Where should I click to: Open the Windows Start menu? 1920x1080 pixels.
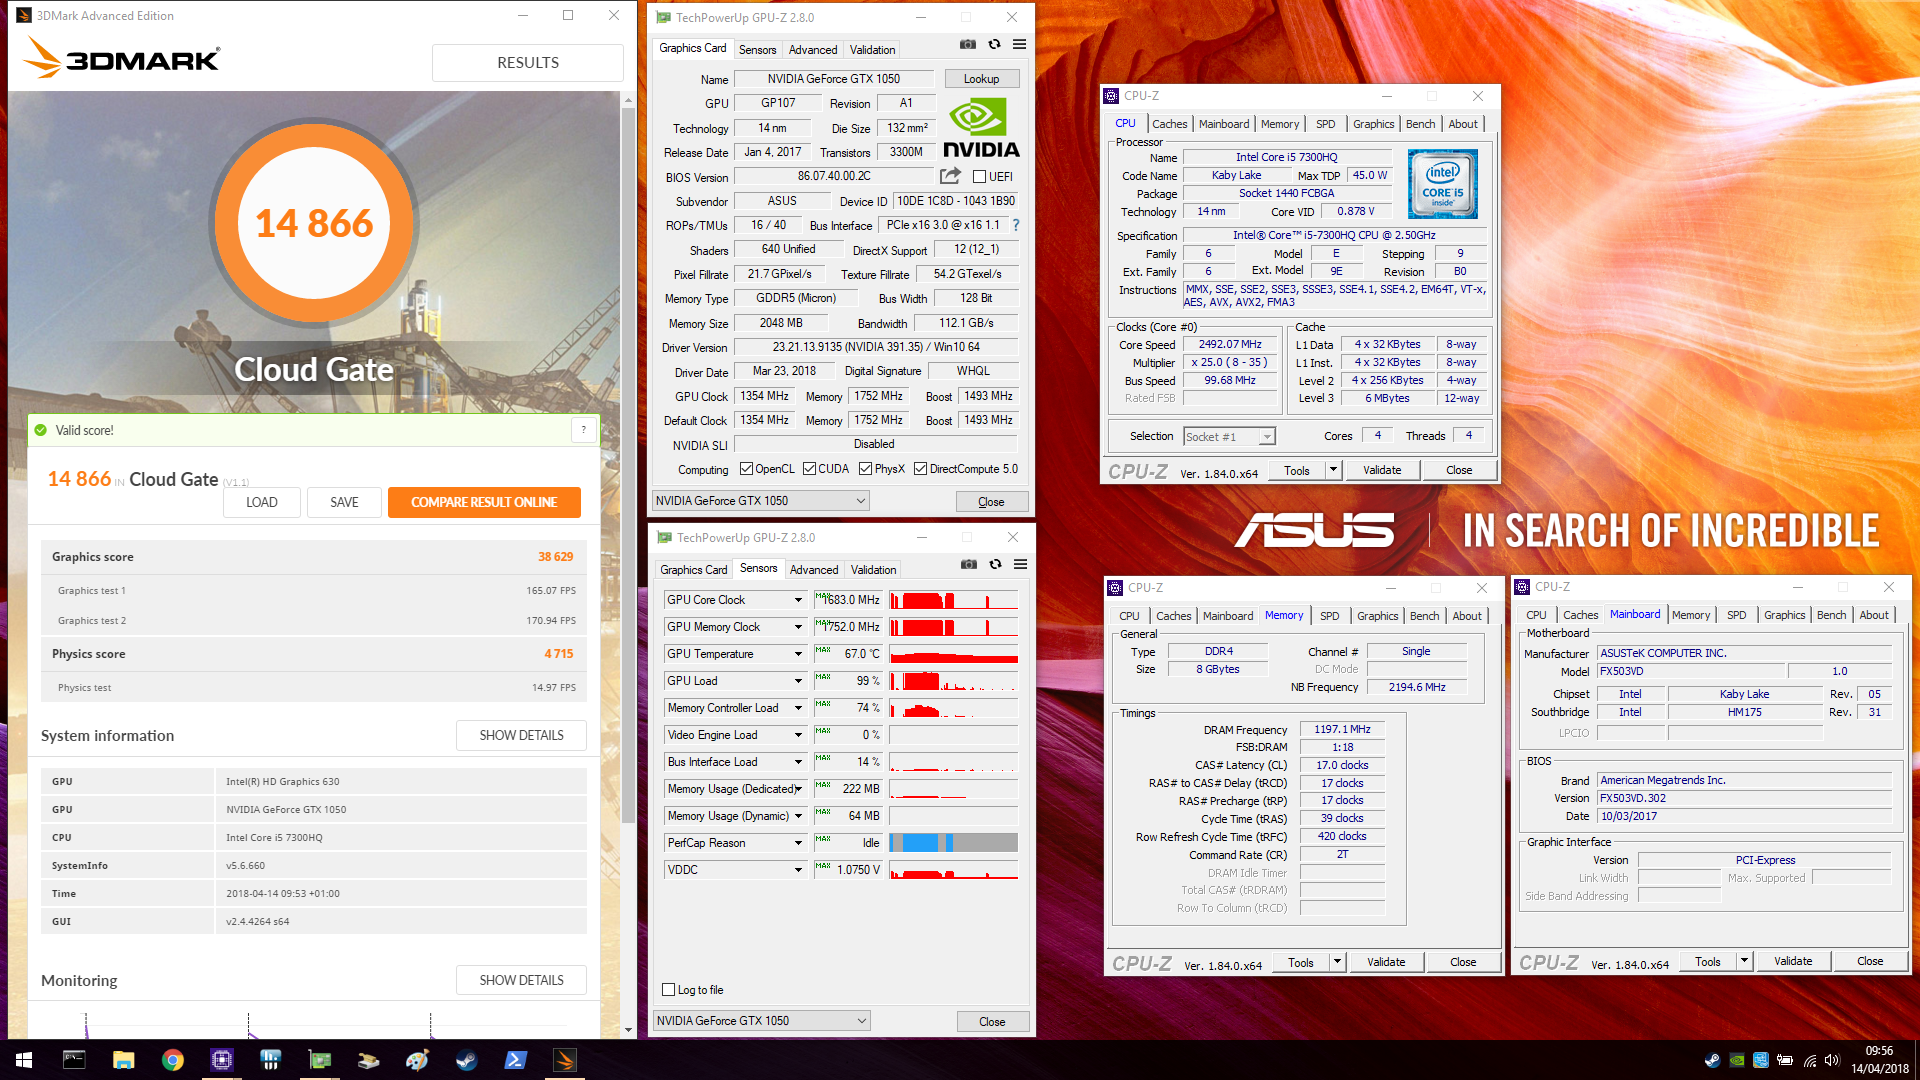point(24,1060)
